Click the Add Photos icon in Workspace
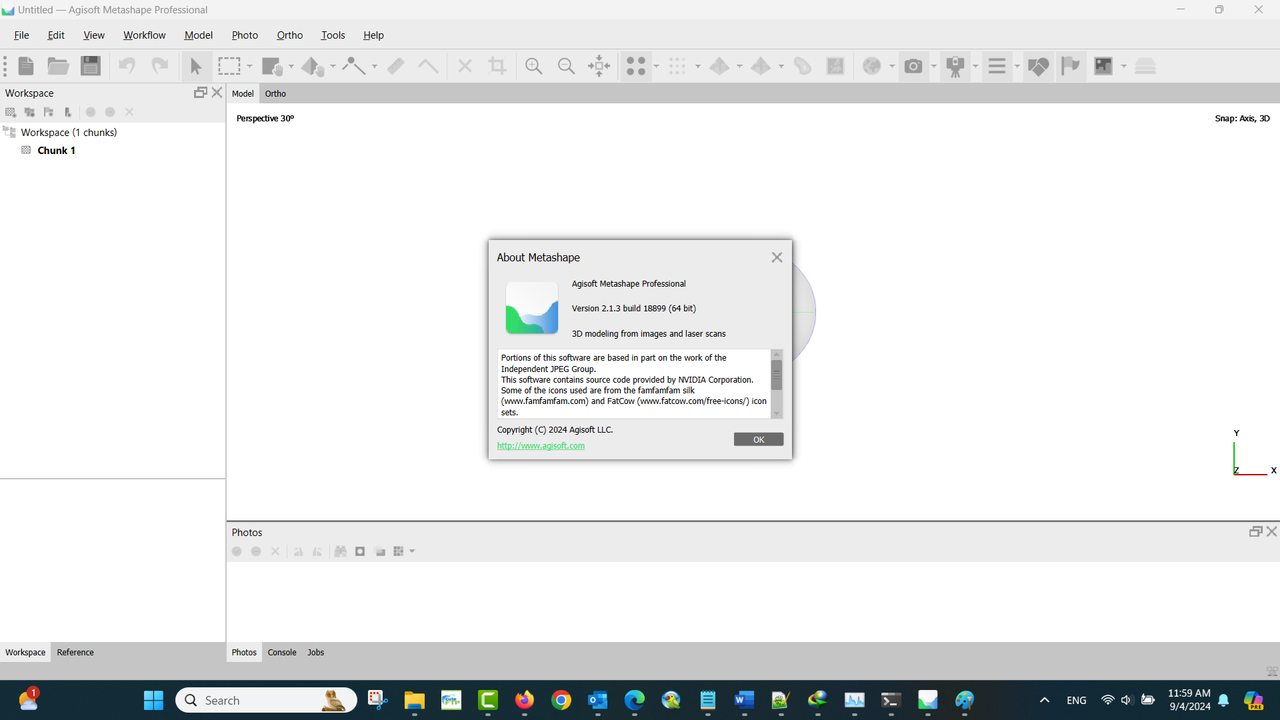 29,112
